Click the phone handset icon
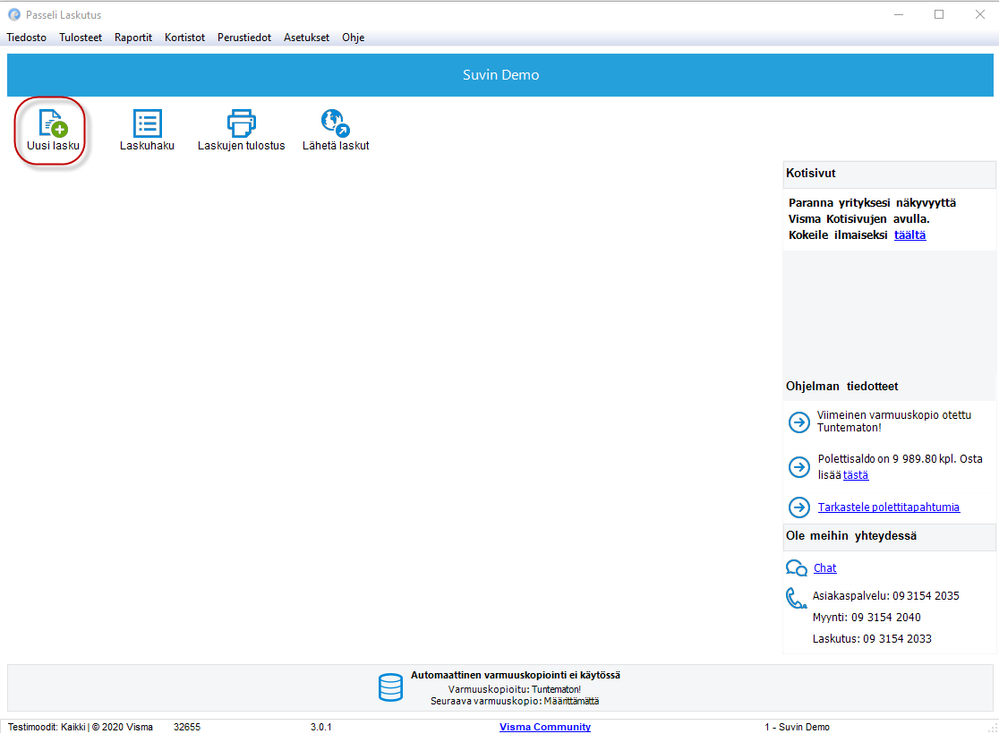999x733 pixels. (796, 598)
